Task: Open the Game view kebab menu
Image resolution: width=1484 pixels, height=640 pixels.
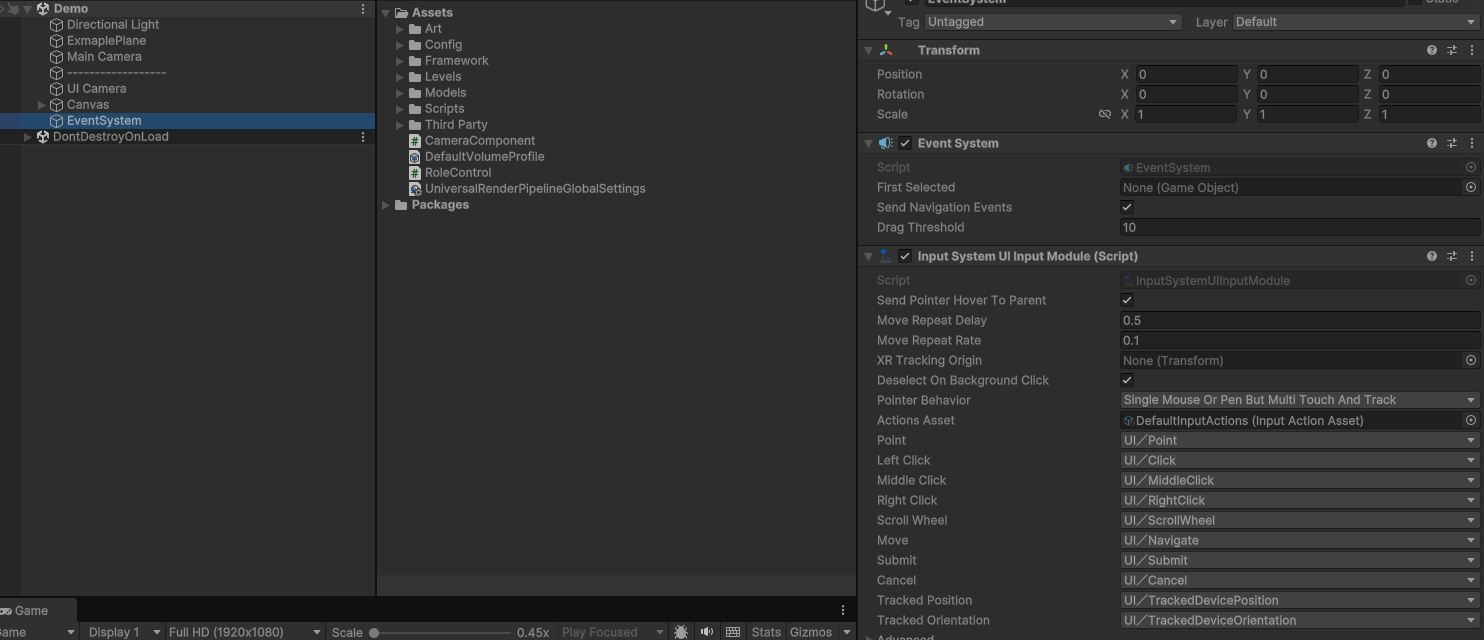Action: coord(842,610)
